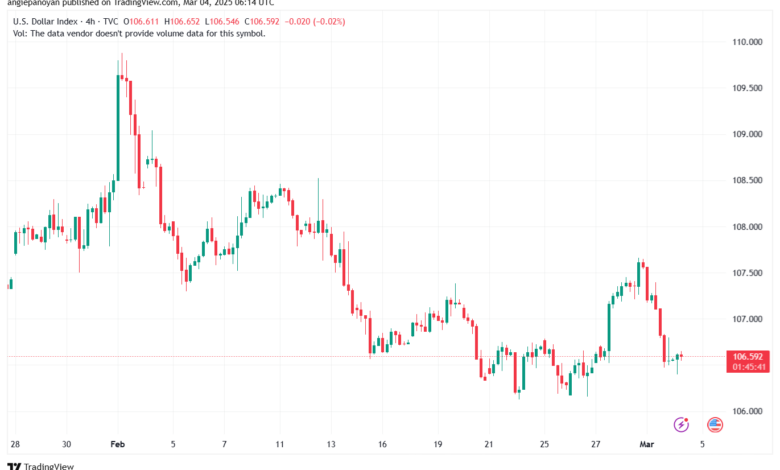The width and height of the screenshot is (780, 470).
Task: Click the volume data vendor notice text
Action: coord(139,33)
